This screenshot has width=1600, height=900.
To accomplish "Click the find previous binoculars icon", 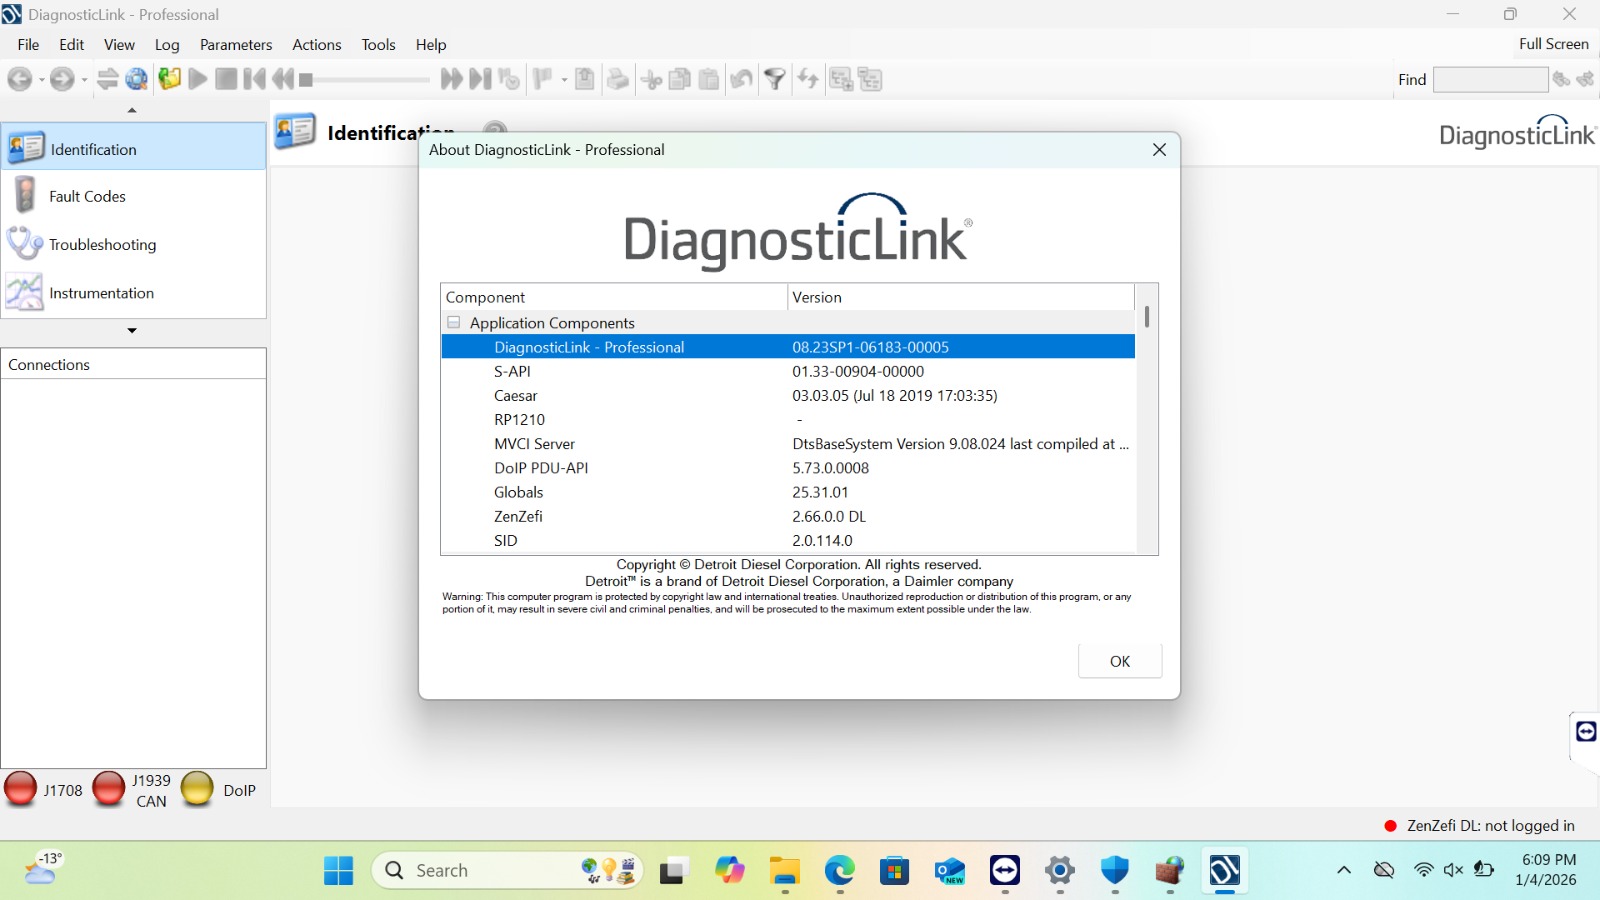I will (1586, 79).
